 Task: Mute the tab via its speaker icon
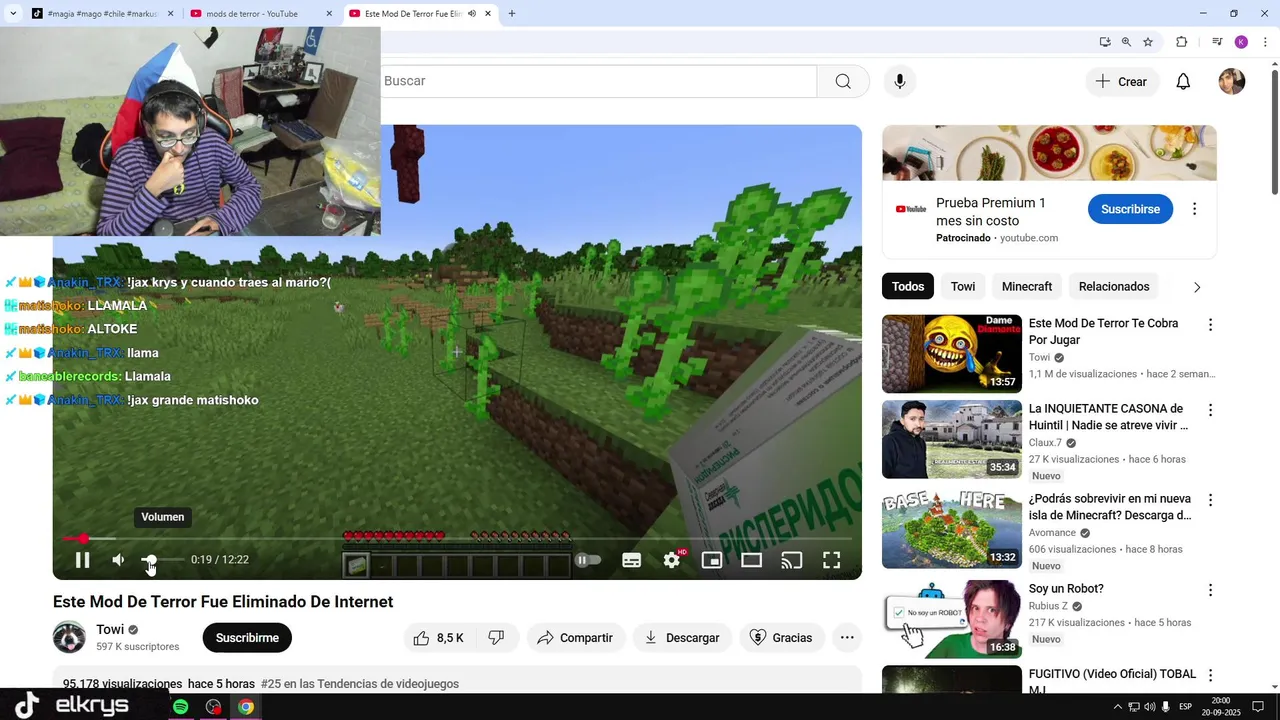pos(471,14)
